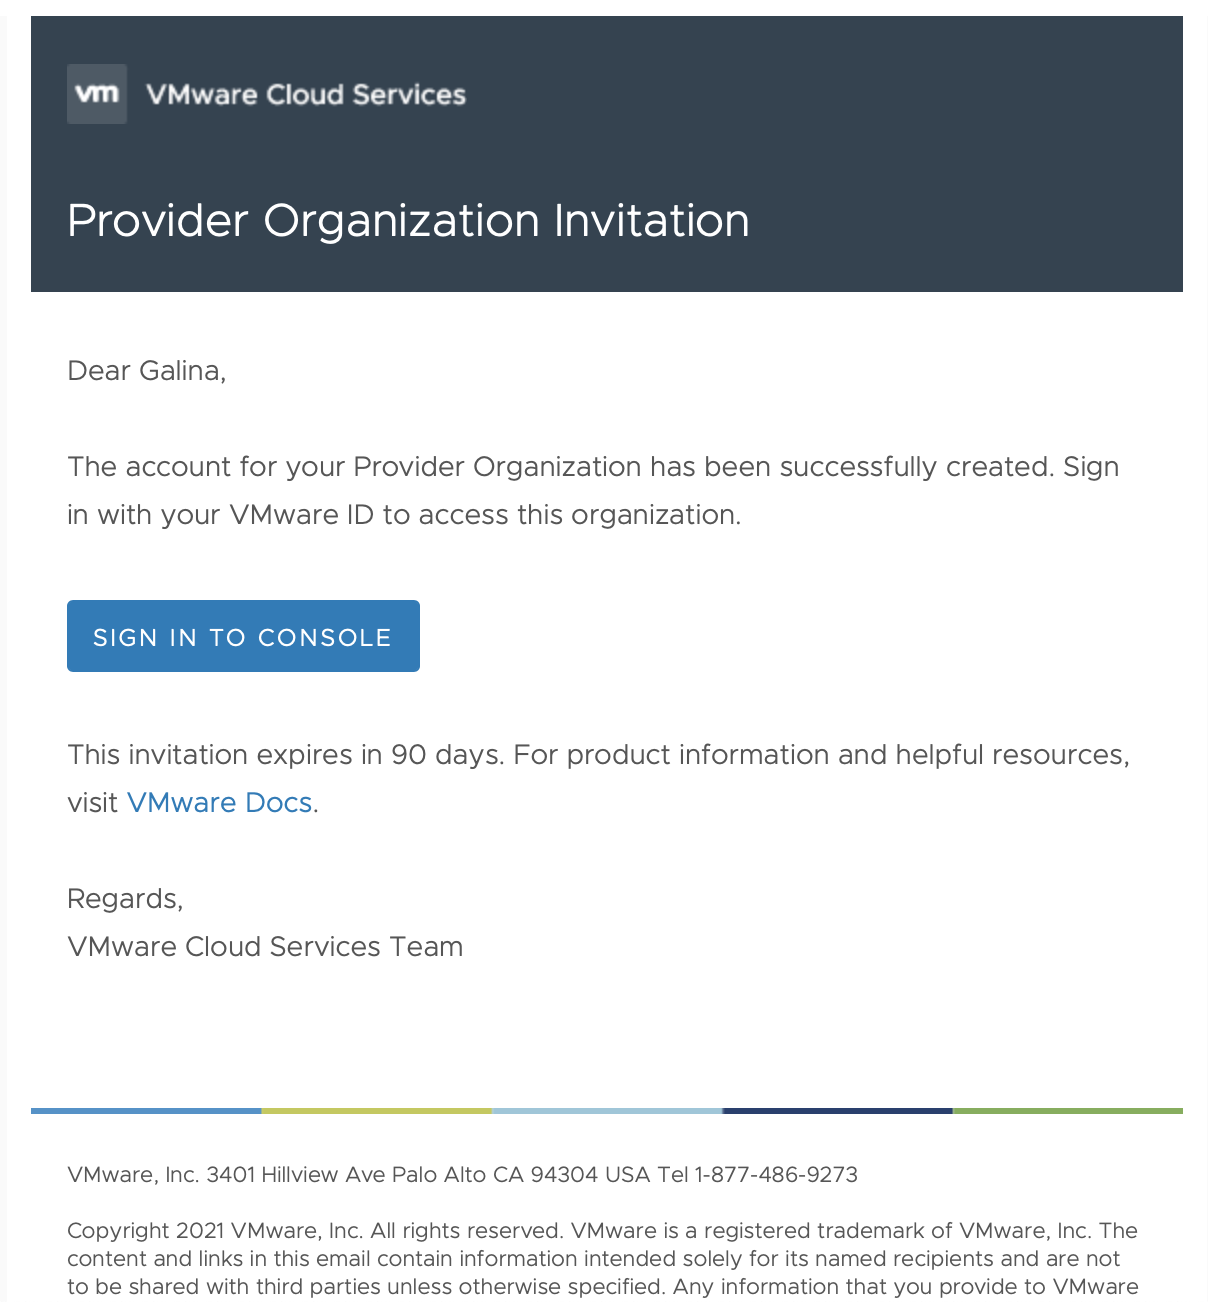
Task: Click the blue segment of the divider bar
Action: tap(146, 1111)
